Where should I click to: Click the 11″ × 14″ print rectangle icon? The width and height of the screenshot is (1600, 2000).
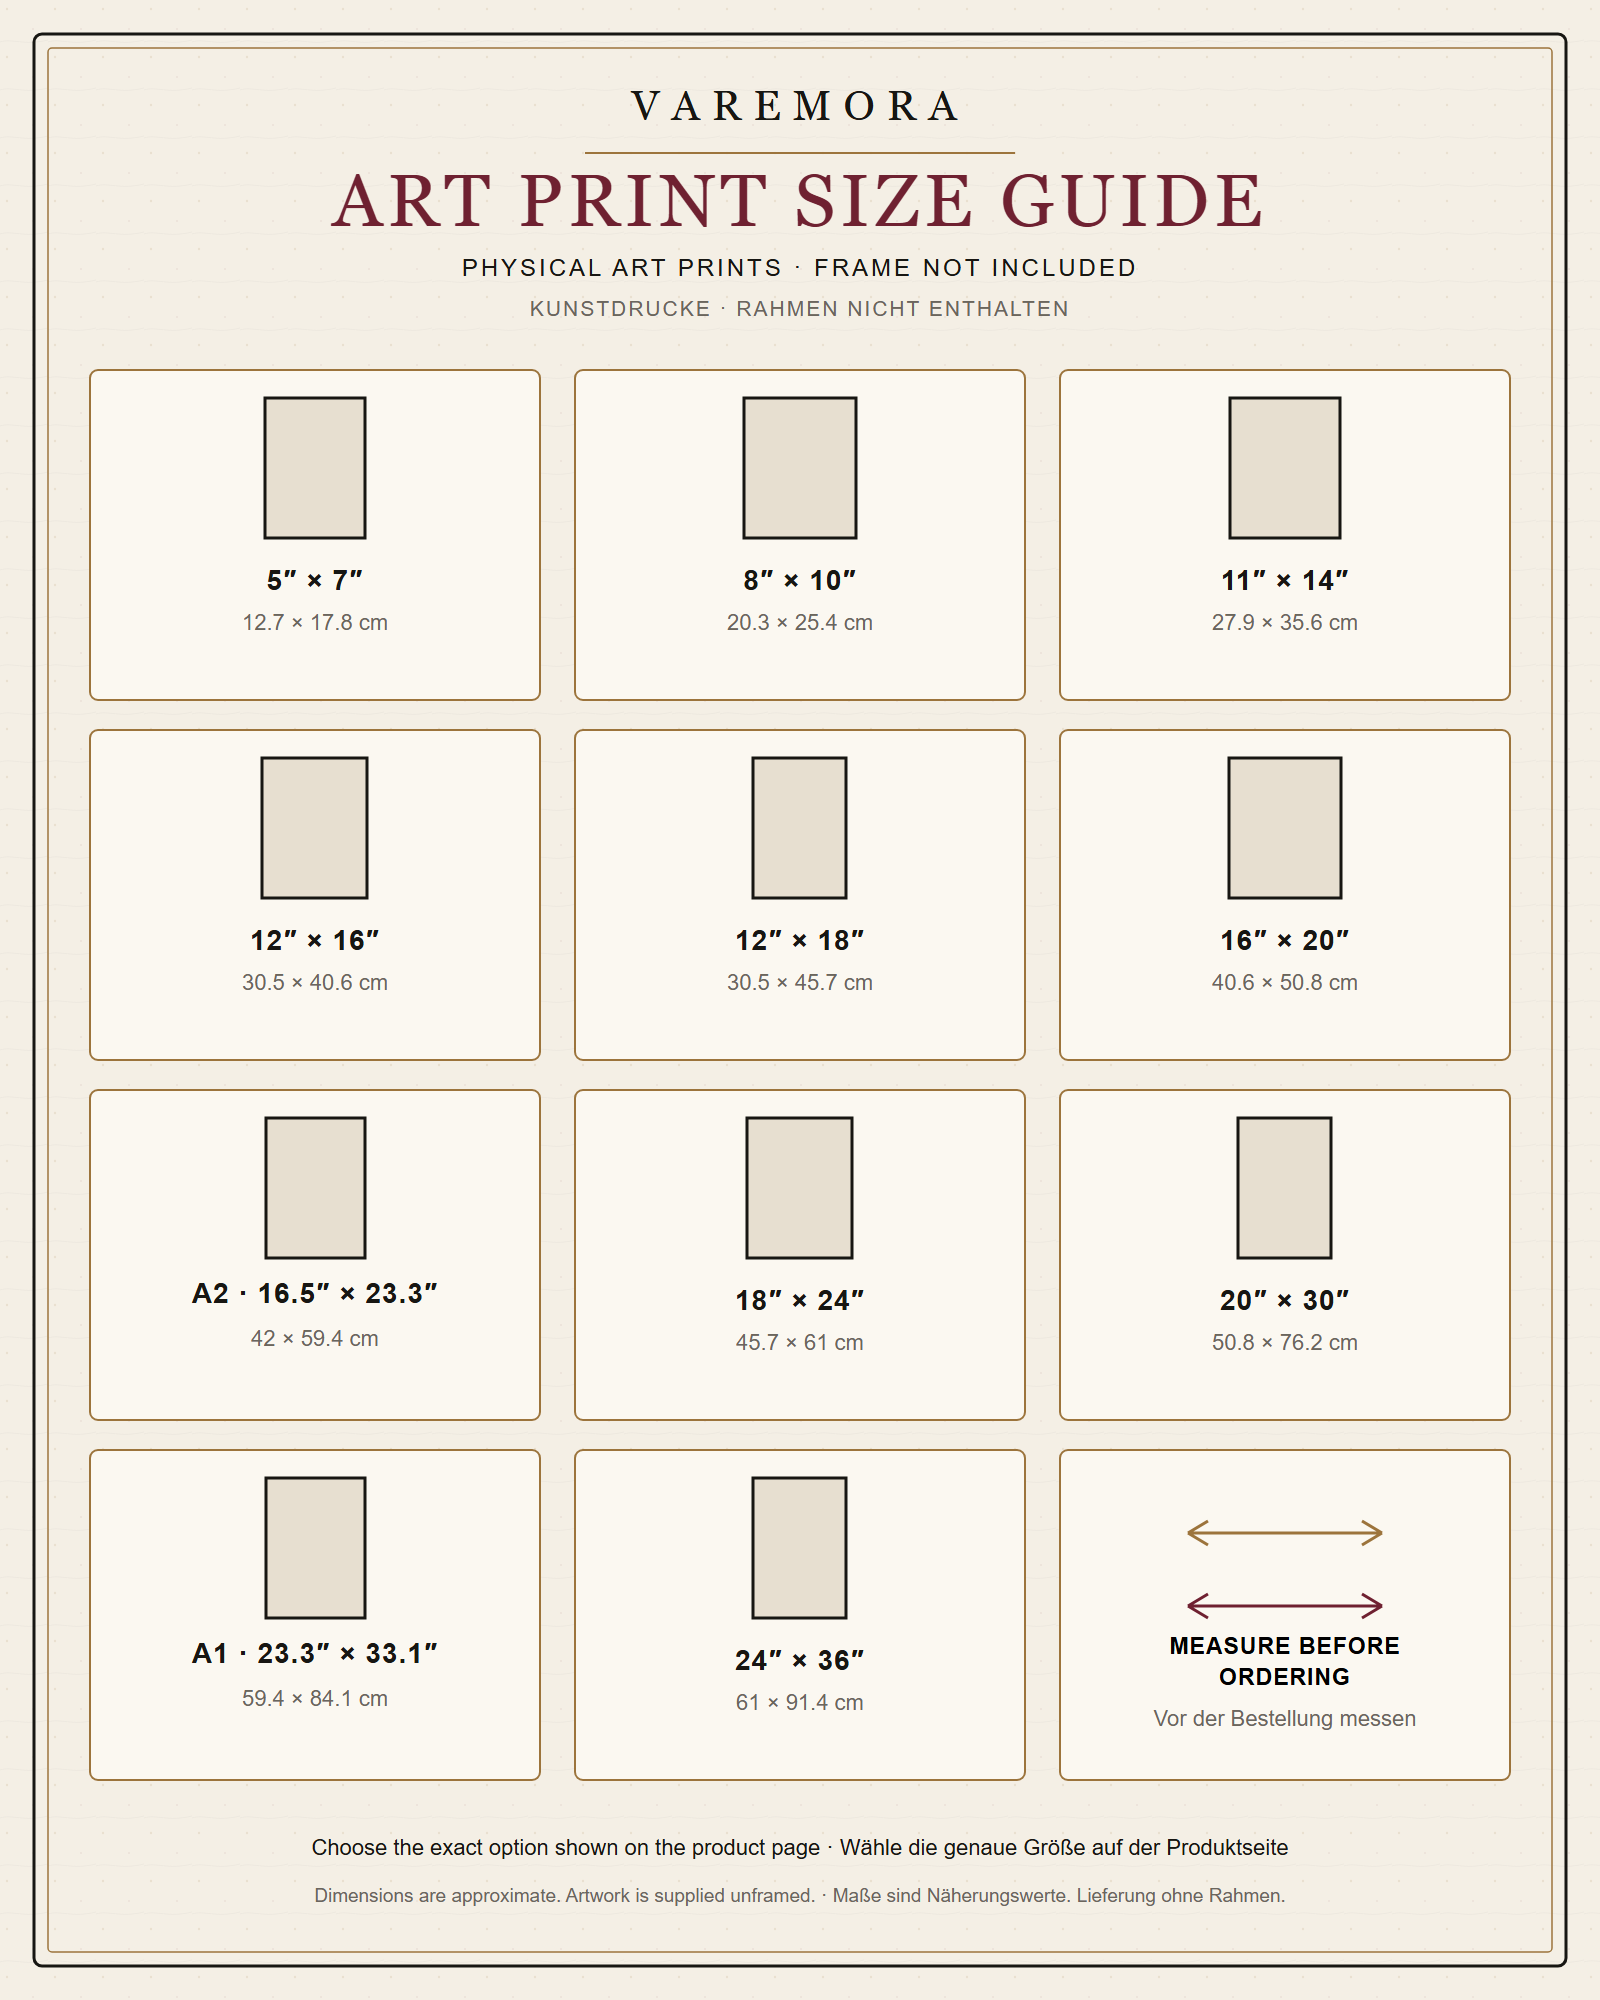click(x=1285, y=468)
